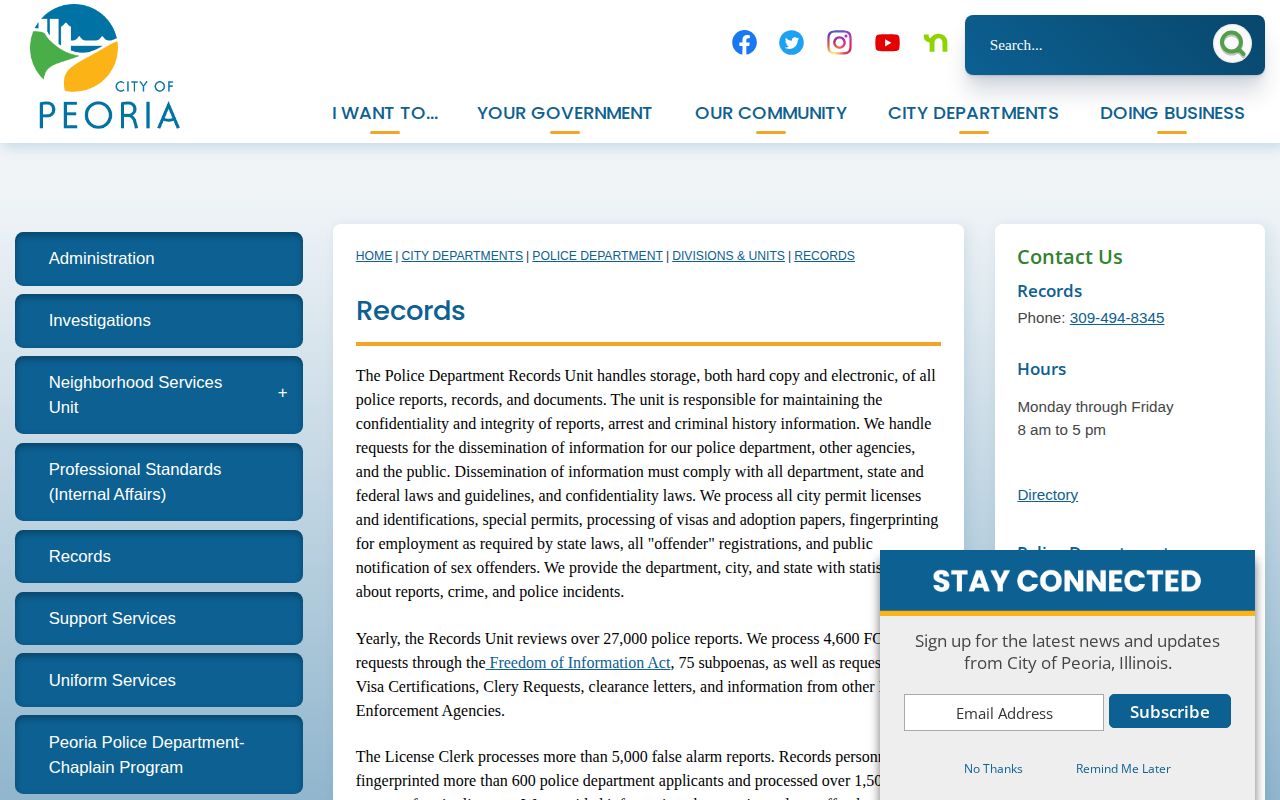The width and height of the screenshot is (1280, 800).
Task: Expand the Neighborhood Services Unit plus icon
Action: click(x=282, y=394)
